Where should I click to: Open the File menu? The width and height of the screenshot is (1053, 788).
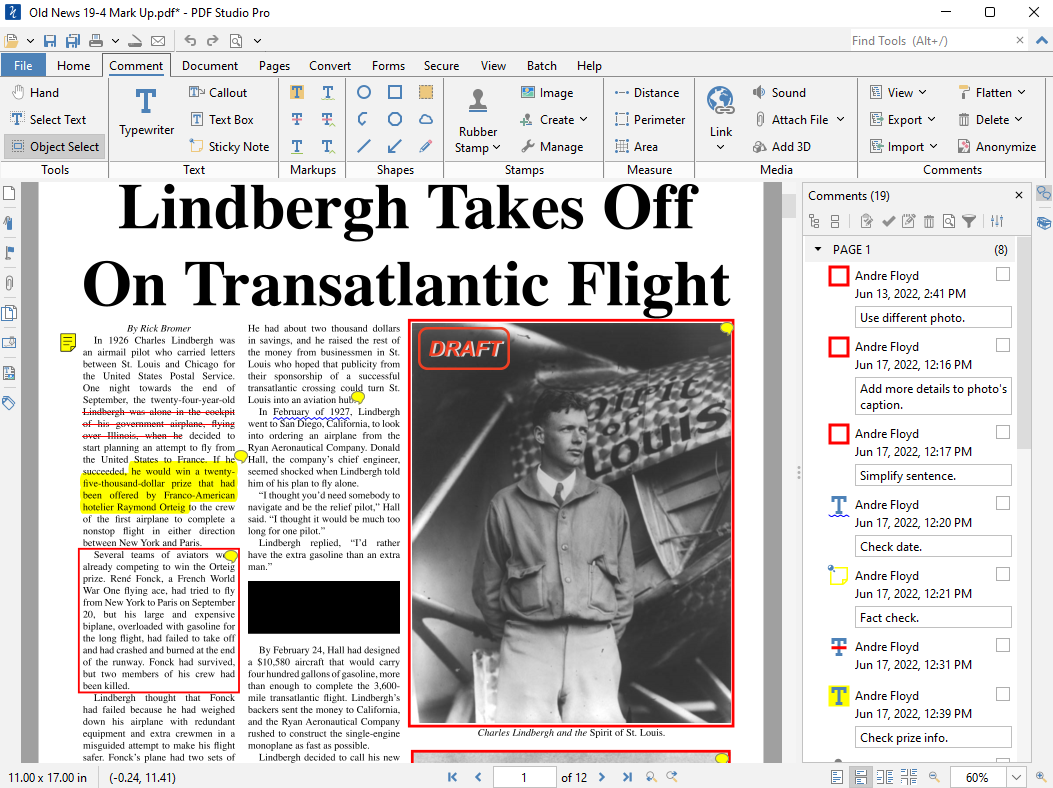(x=22, y=66)
